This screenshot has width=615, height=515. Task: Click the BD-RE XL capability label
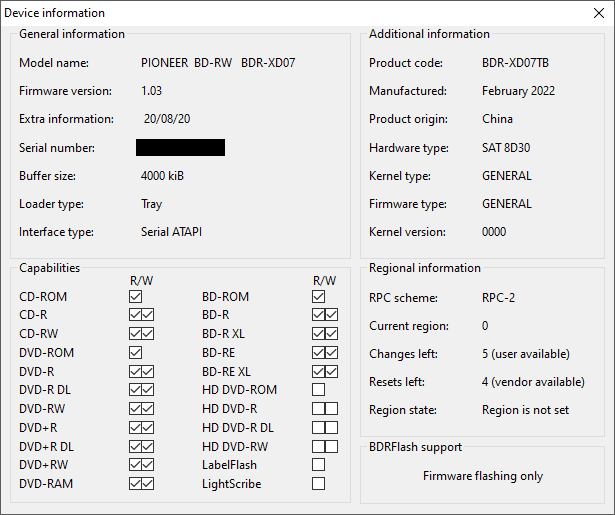(x=226, y=371)
